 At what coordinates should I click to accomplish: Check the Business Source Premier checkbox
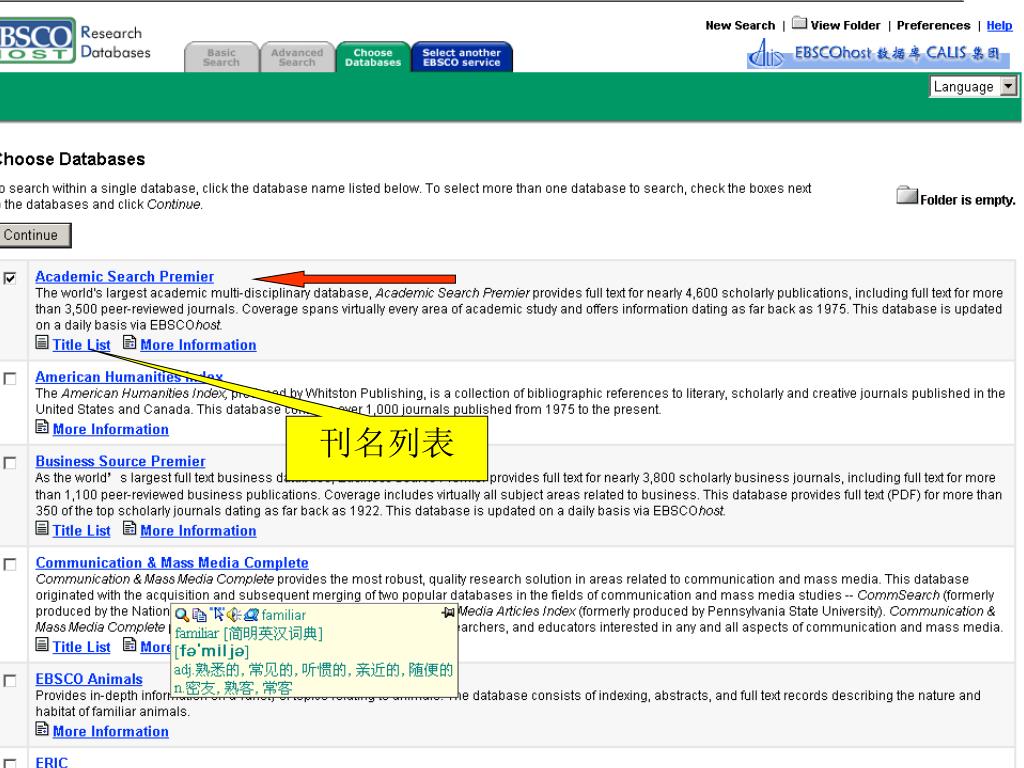[x=10, y=463]
